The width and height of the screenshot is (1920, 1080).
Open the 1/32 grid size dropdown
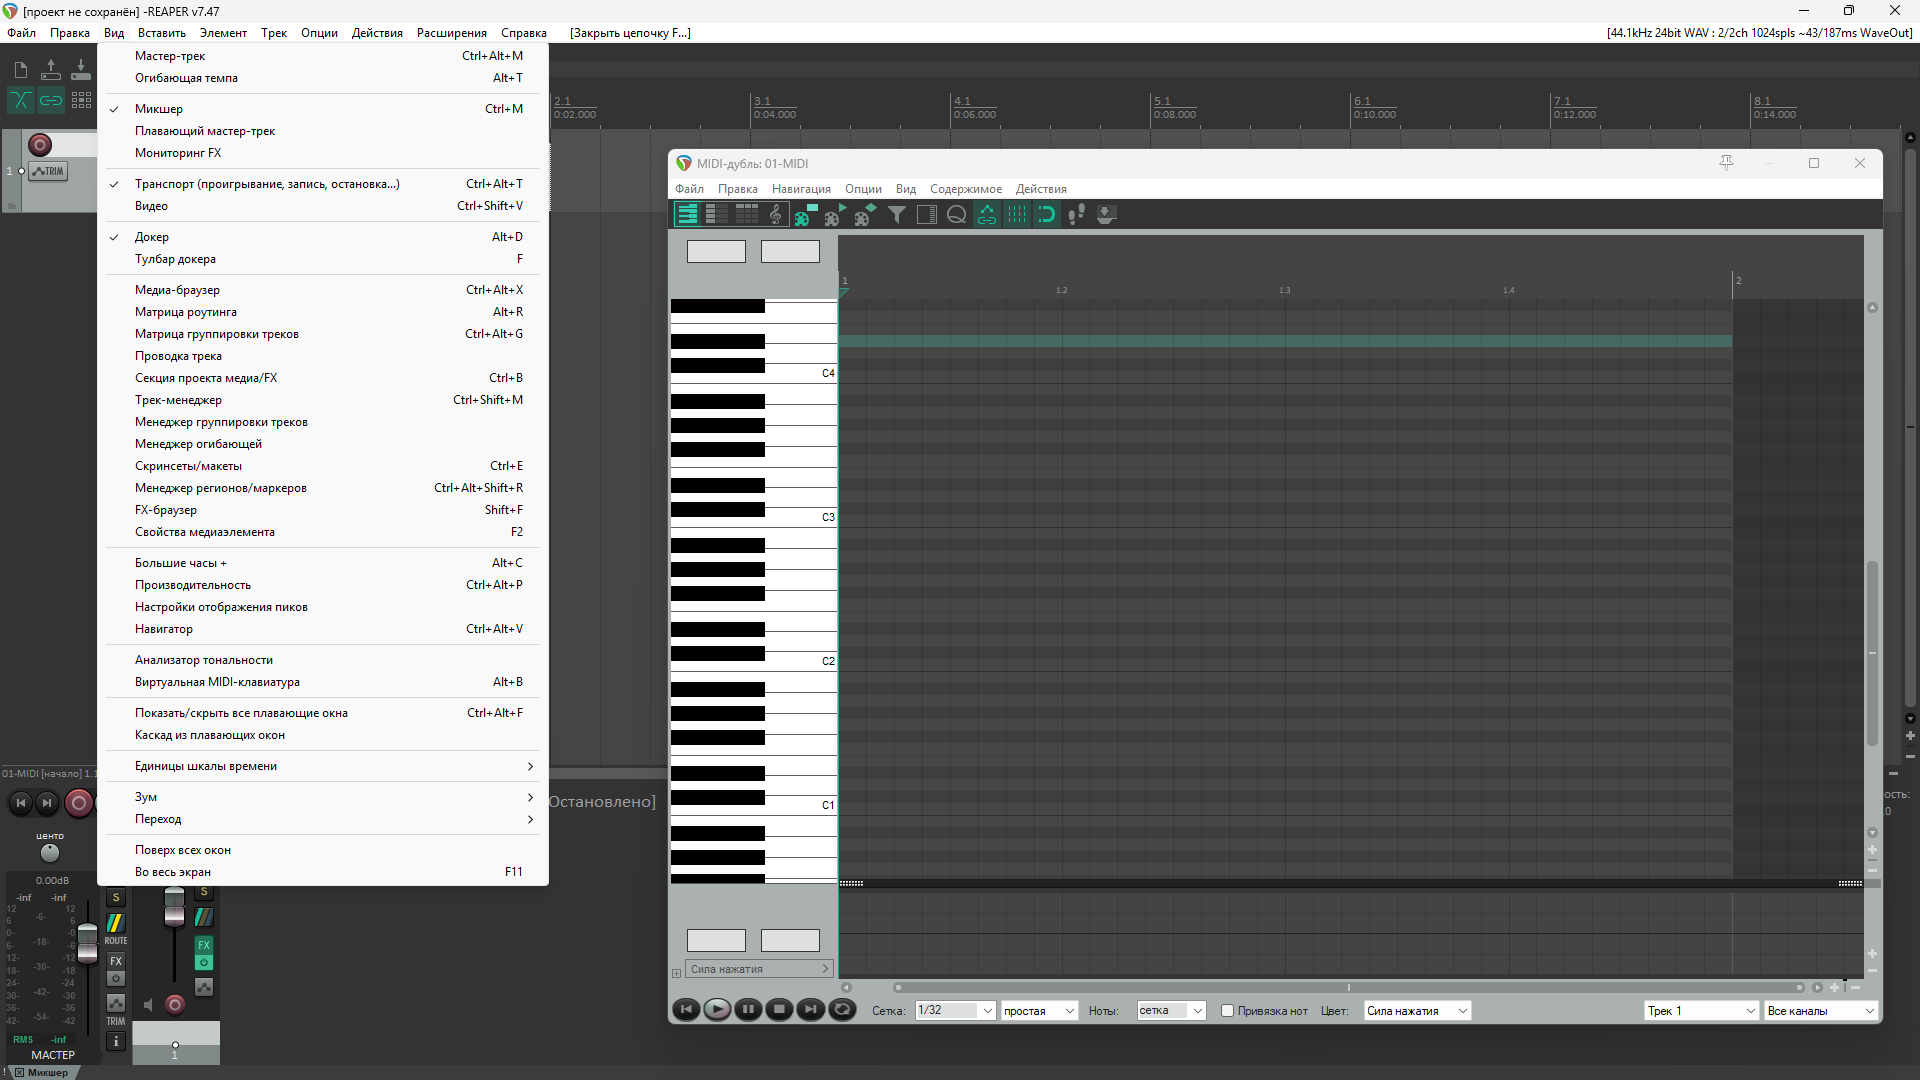click(x=955, y=1011)
